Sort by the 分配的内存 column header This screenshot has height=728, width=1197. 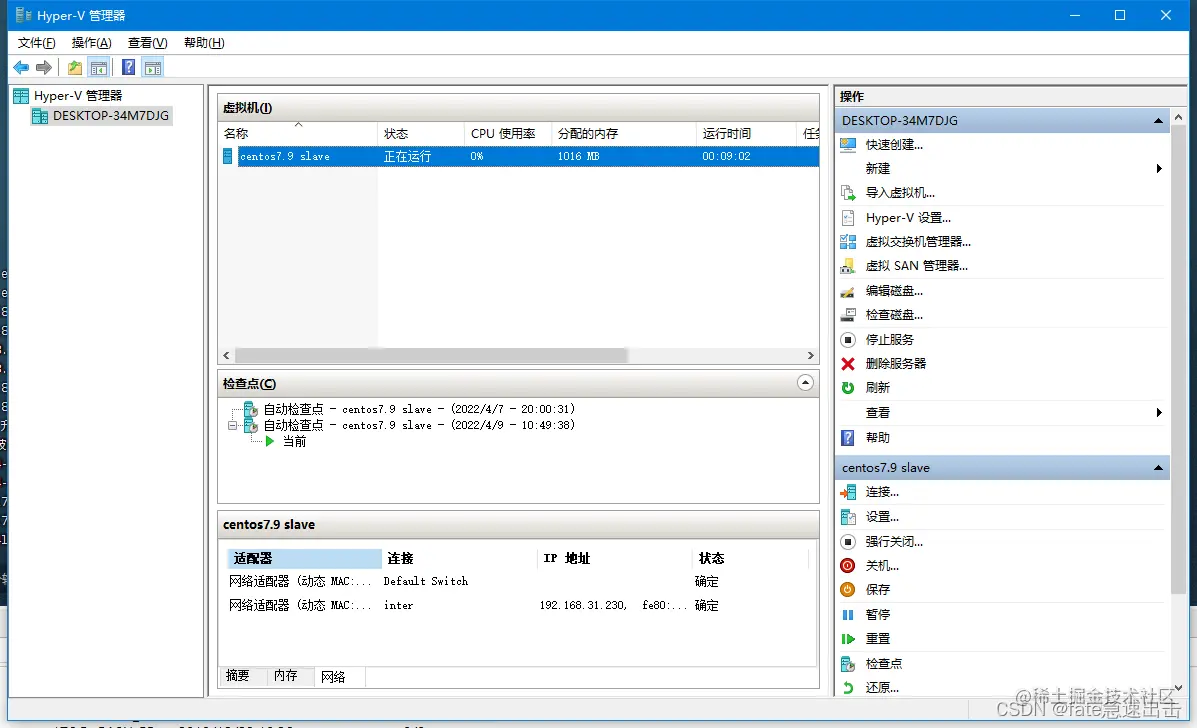[624, 134]
